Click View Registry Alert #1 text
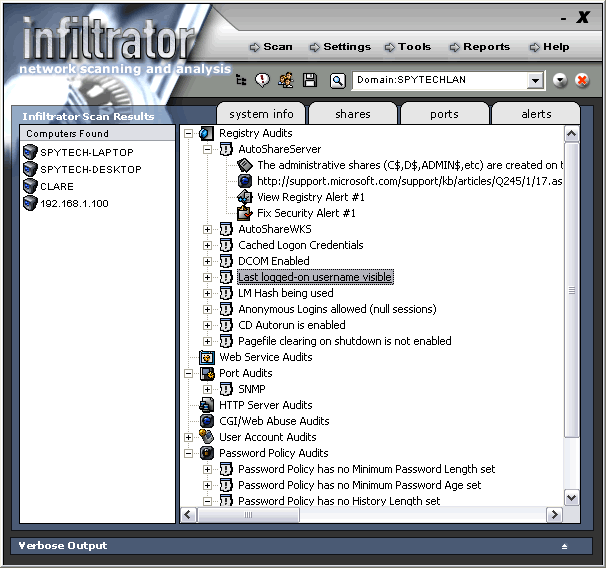This screenshot has height=568, width=606. [x=311, y=197]
